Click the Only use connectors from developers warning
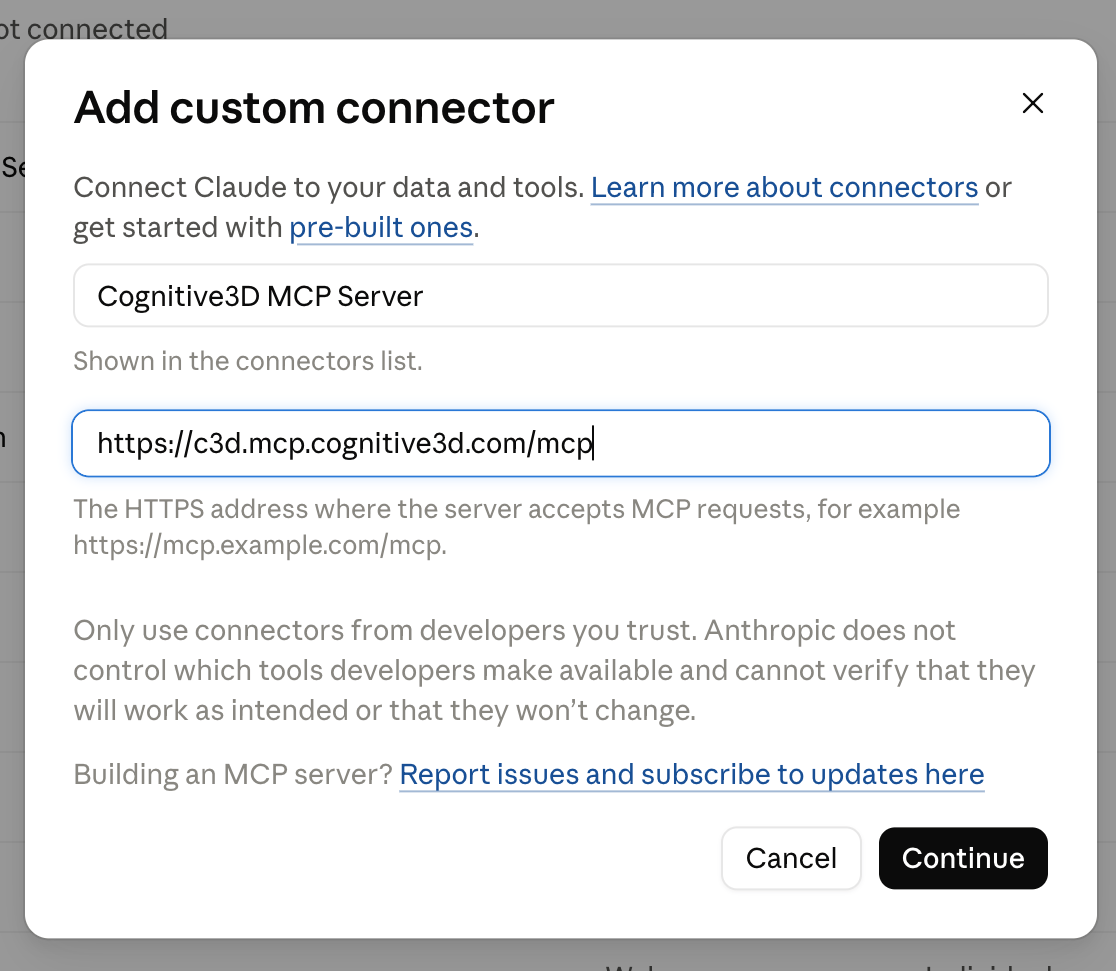The height and width of the screenshot is (971, 1116). click(x=554, y=671)
